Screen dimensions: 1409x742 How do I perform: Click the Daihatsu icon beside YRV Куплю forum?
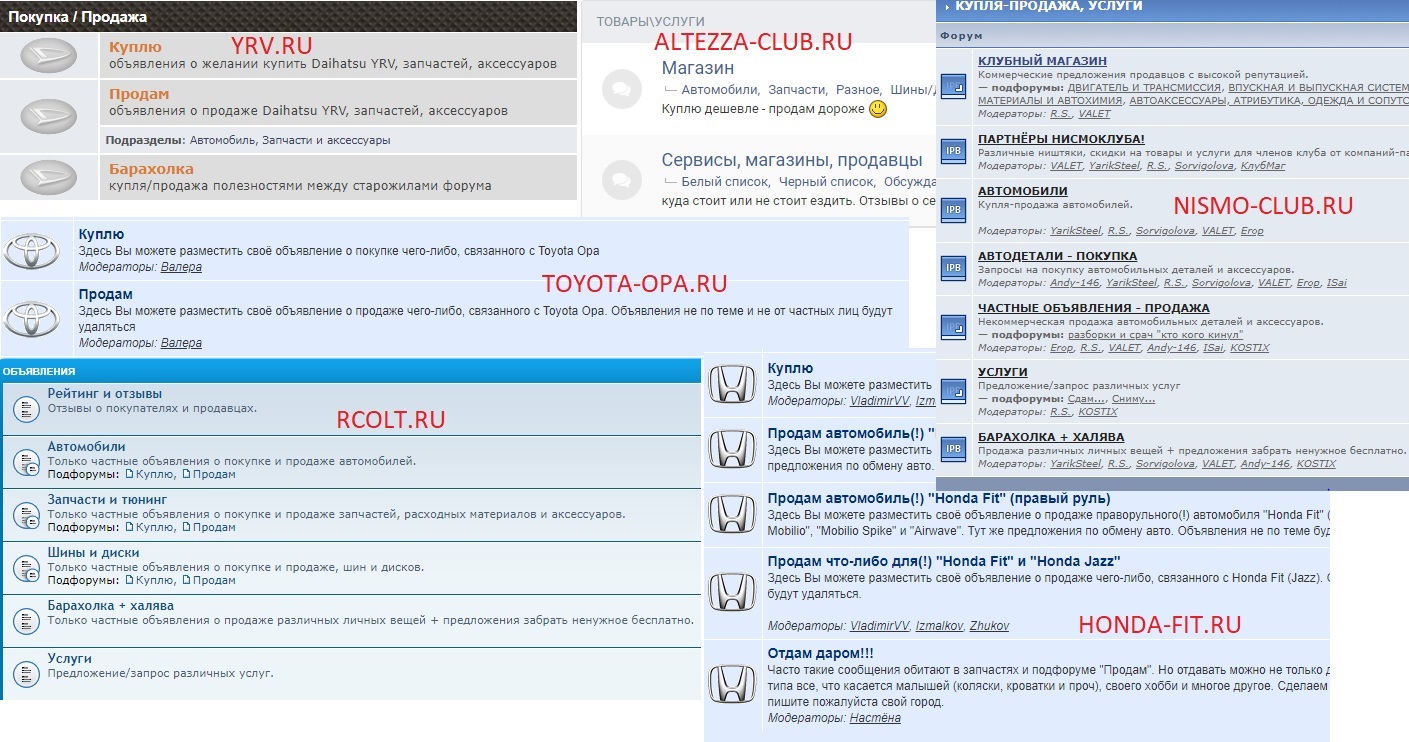point(48,56)
